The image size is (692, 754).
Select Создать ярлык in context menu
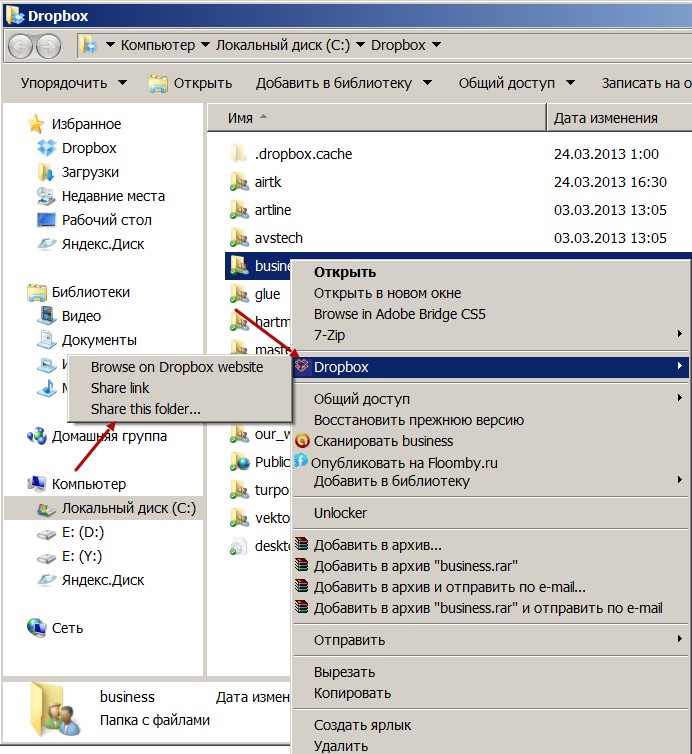click(x=362, y=725)
